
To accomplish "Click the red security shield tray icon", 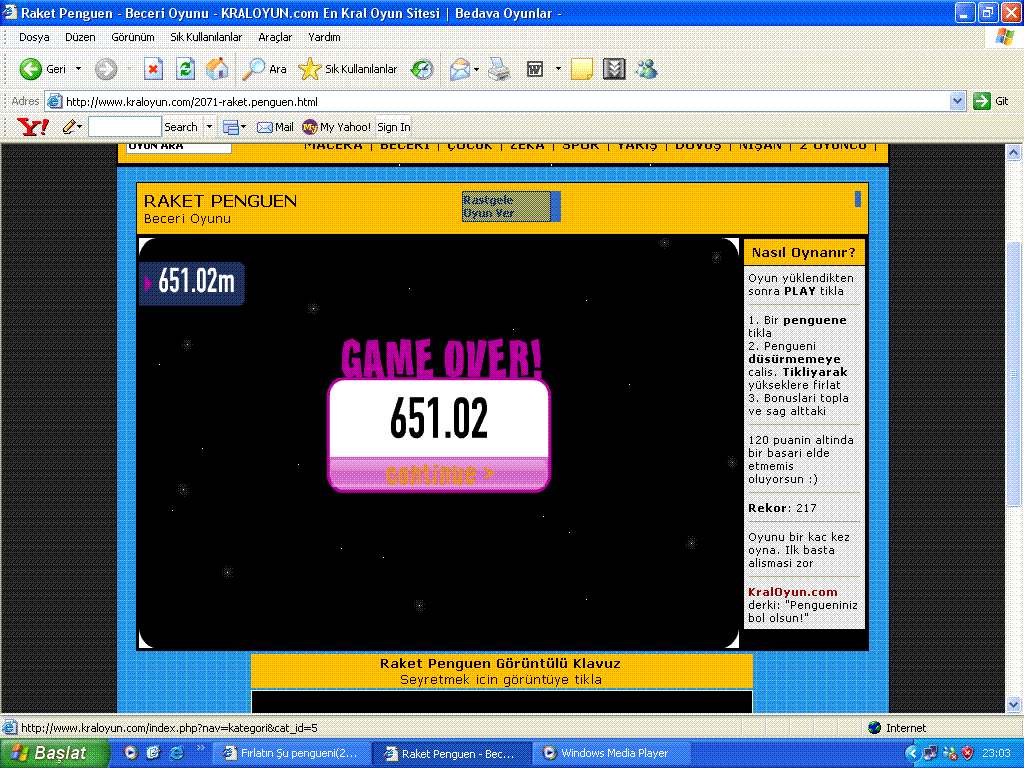I will pyautogui.click(x=968, y=753).
